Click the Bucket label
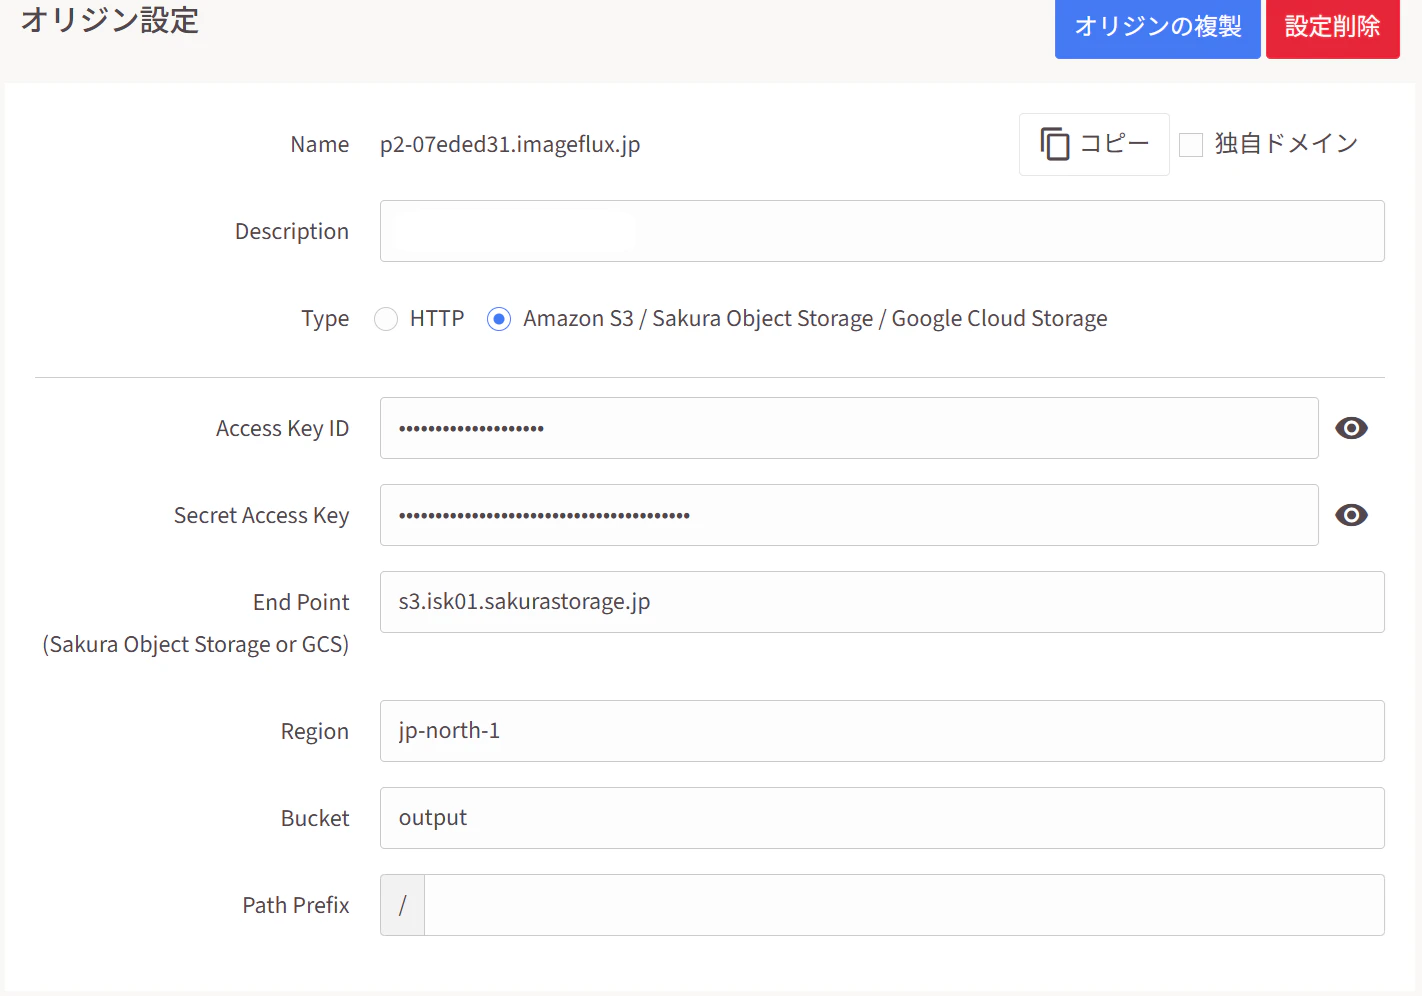The height and width of the screenshot is (996, 1422). tap(315, 818)
